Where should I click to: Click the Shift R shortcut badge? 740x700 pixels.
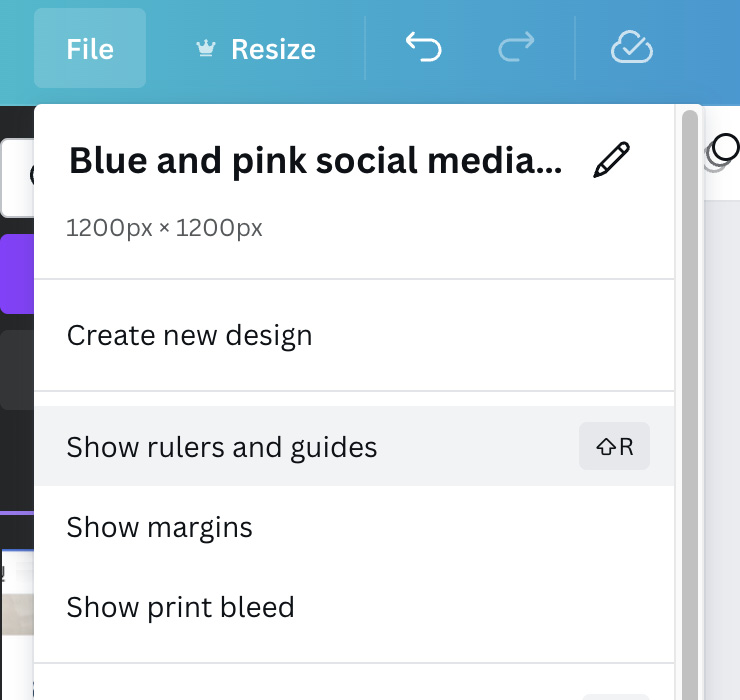click(x=614, y=446)
